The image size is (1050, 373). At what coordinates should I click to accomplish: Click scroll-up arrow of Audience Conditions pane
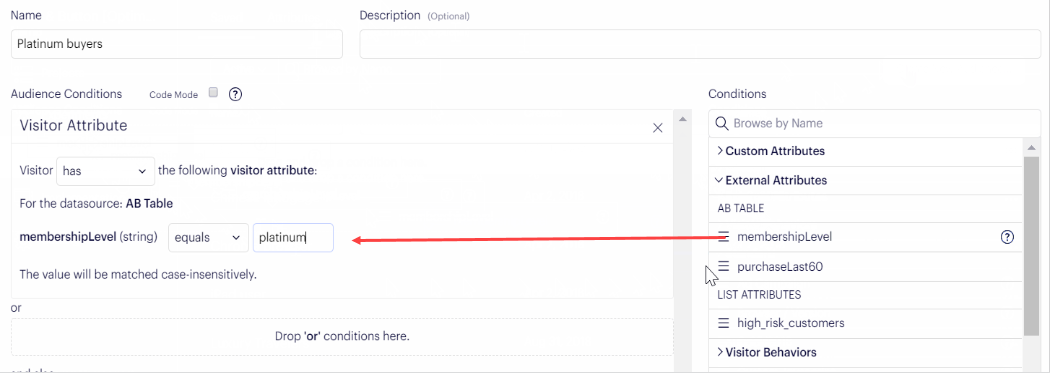click(682, 119)
